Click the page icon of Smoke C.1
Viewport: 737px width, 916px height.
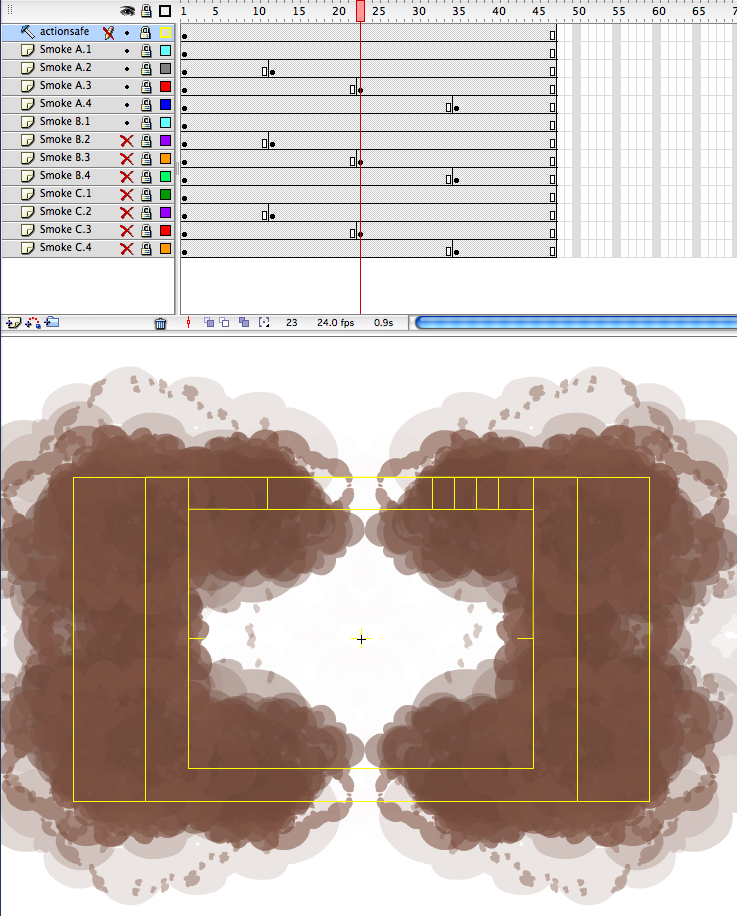click(27, 195)
